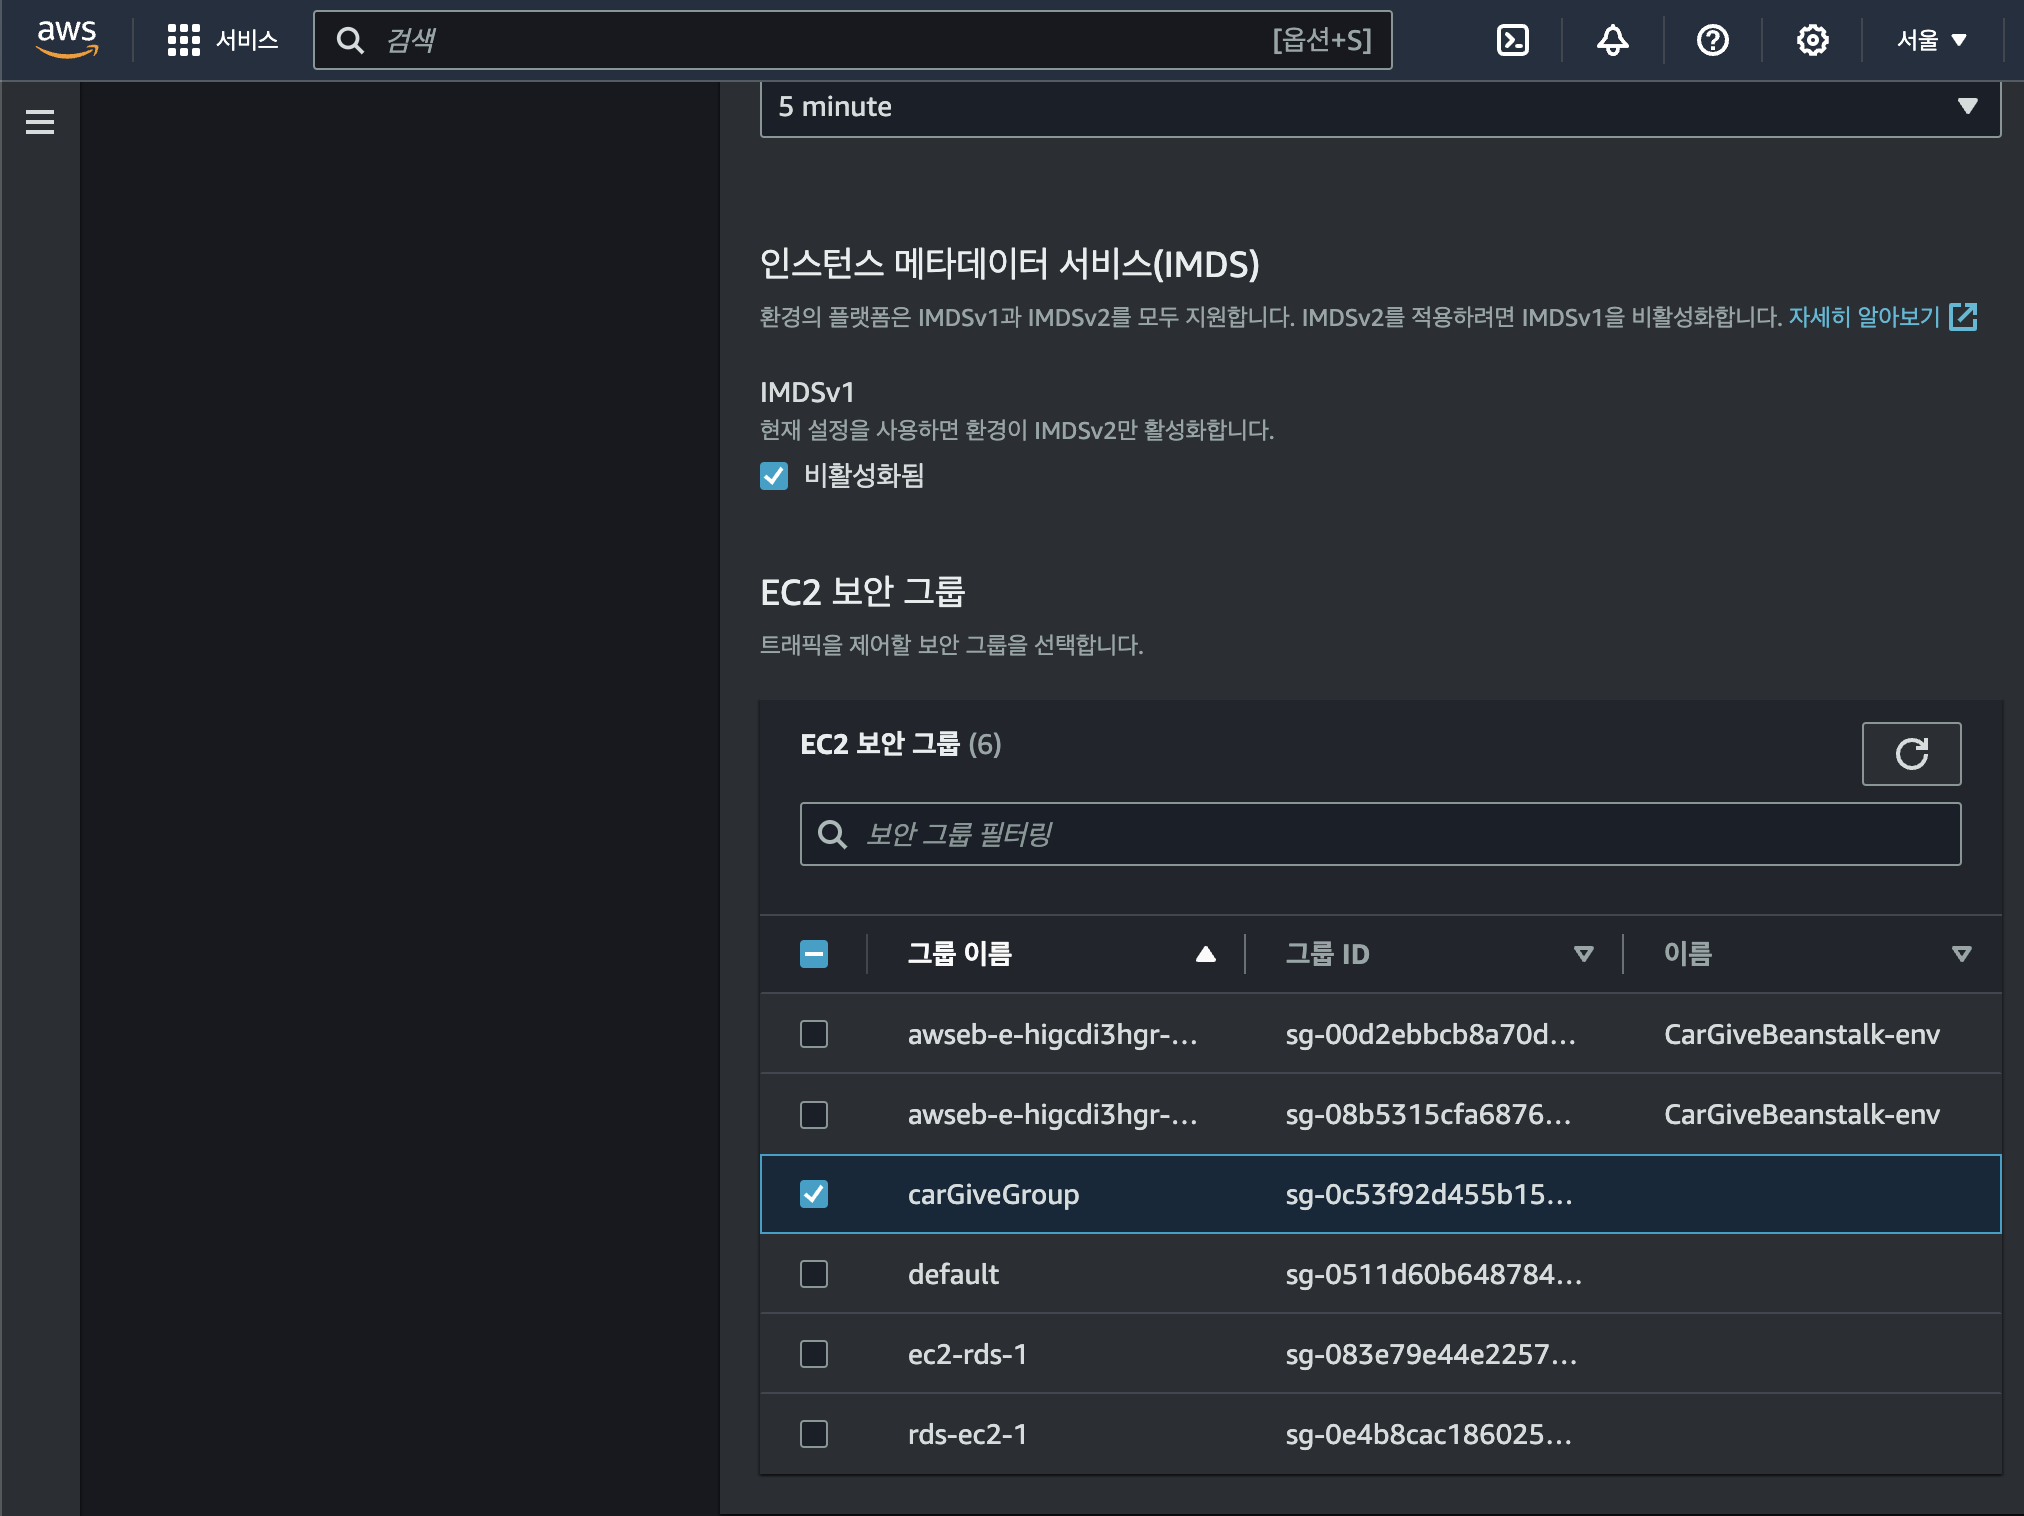
Task: Click group ID sg-08b5315cfa6876…
Action: (1428, 1114)
